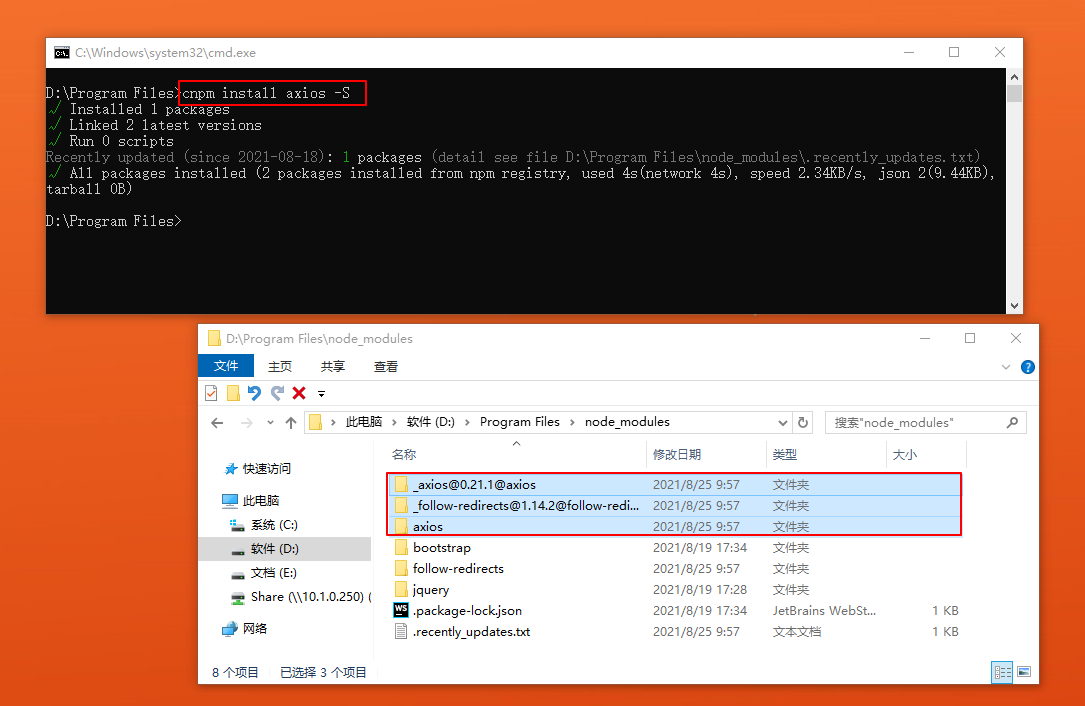The width and height of the screenshot is (1085, 706).
Task: Click the Undo arrow in Explorer toolbar
Action: coord(255,393)
